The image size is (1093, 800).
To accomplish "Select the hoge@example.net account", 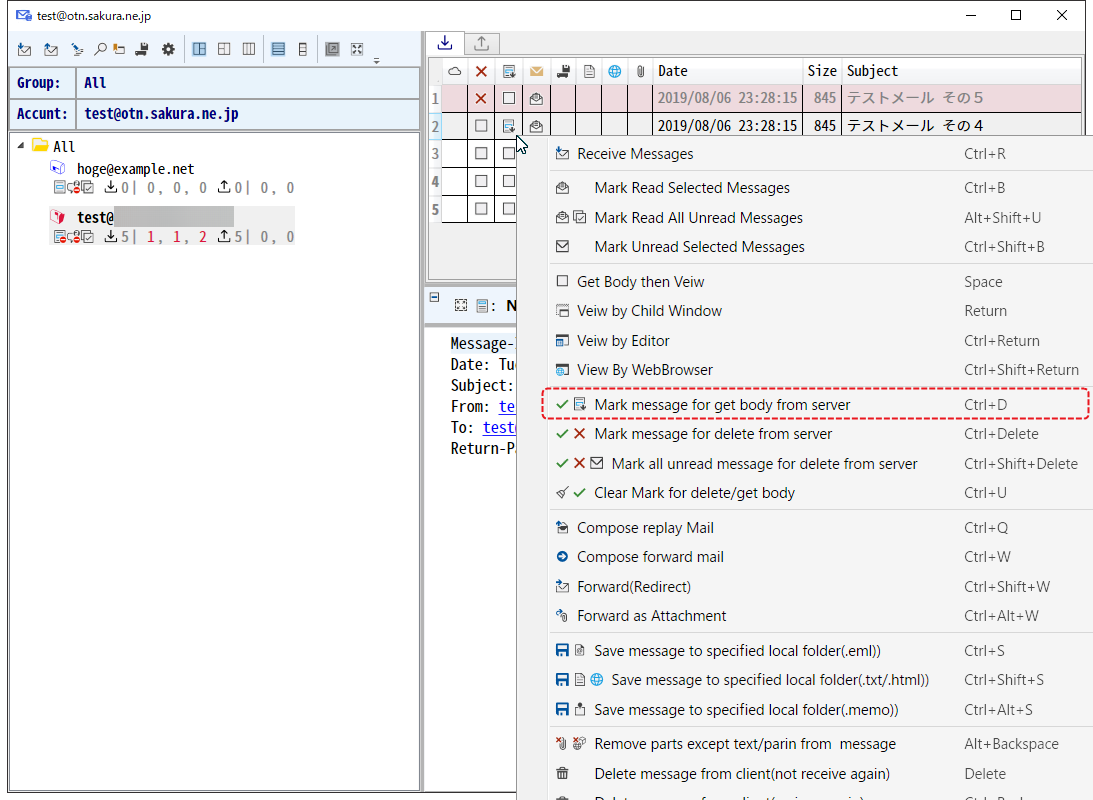I will point(135,169).
